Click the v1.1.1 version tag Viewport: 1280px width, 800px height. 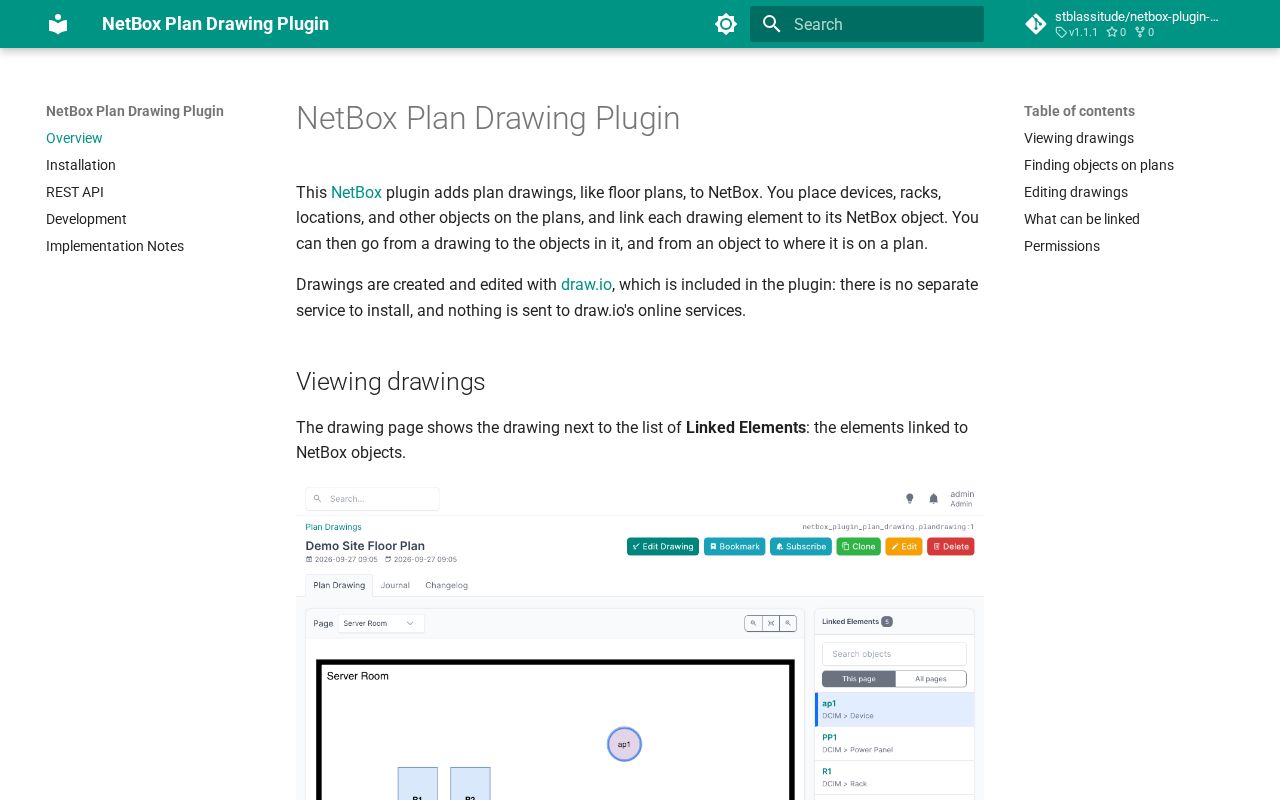[x=1077, y=32]
